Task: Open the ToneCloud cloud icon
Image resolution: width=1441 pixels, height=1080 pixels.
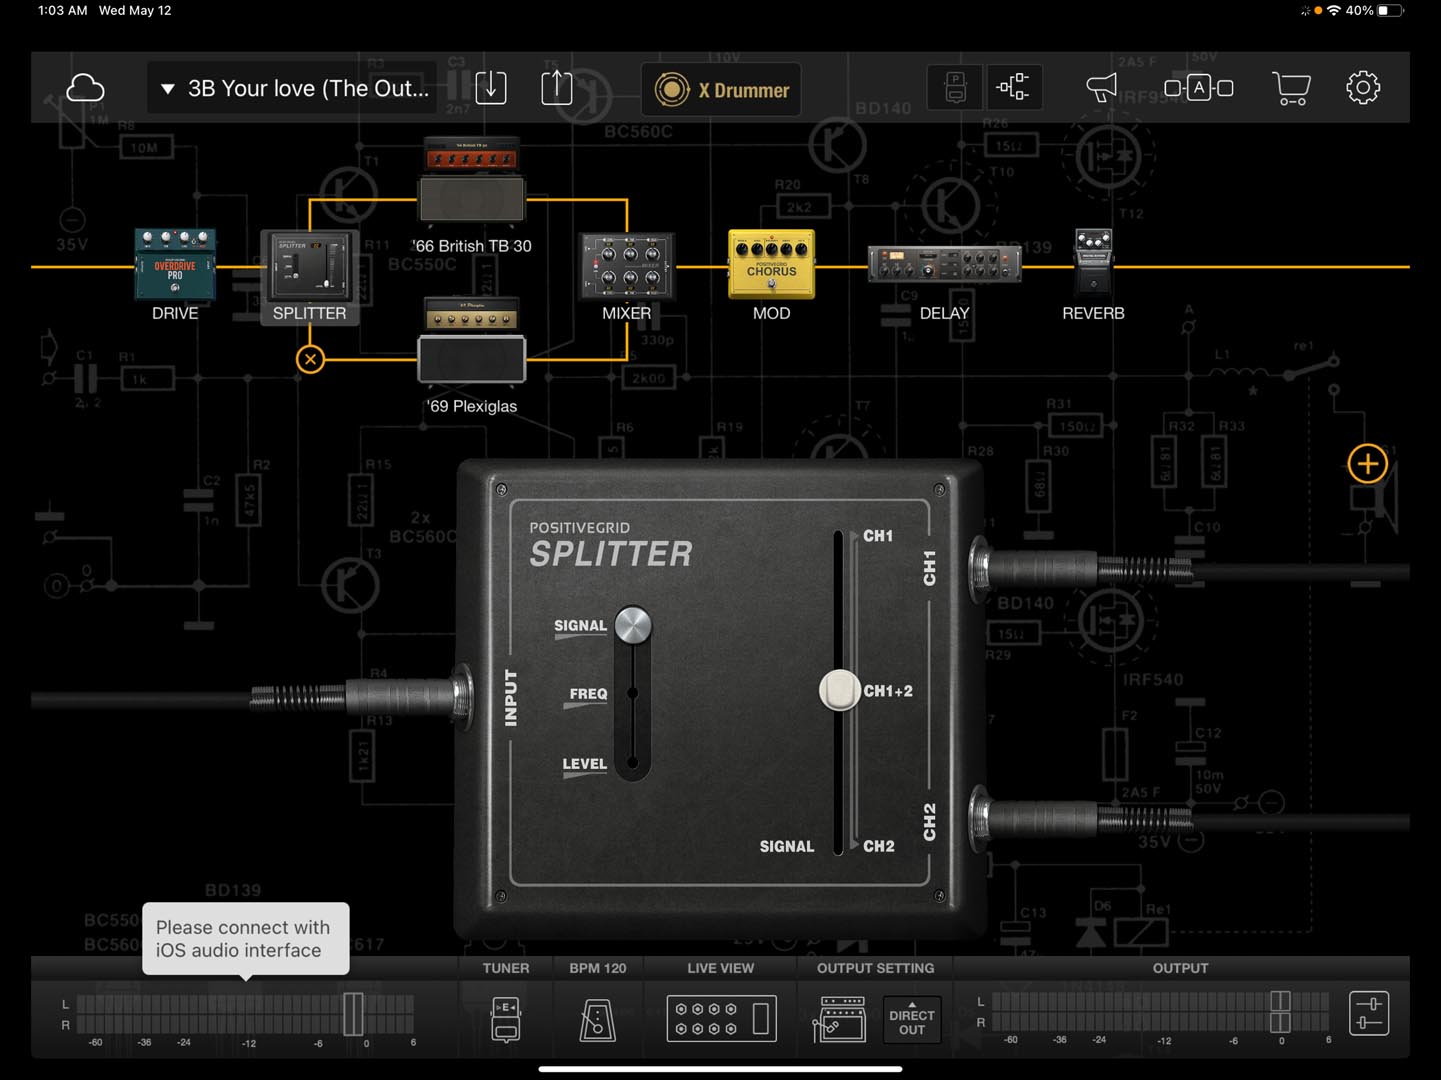Action: coord(85,88)
